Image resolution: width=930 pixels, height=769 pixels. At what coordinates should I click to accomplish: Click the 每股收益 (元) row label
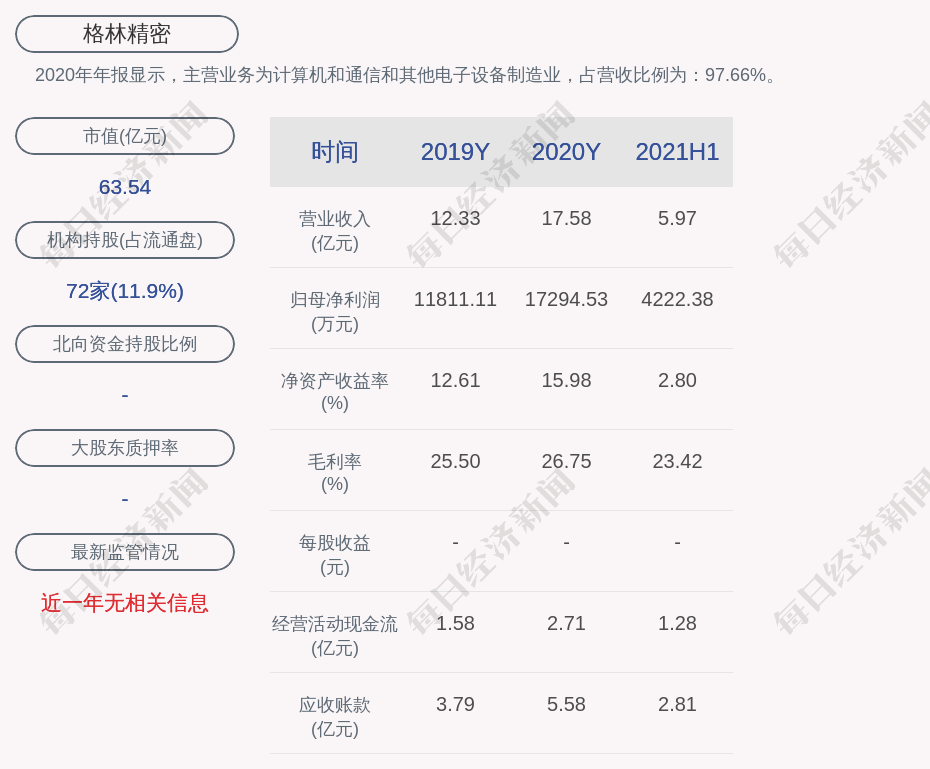coord(335,555)
